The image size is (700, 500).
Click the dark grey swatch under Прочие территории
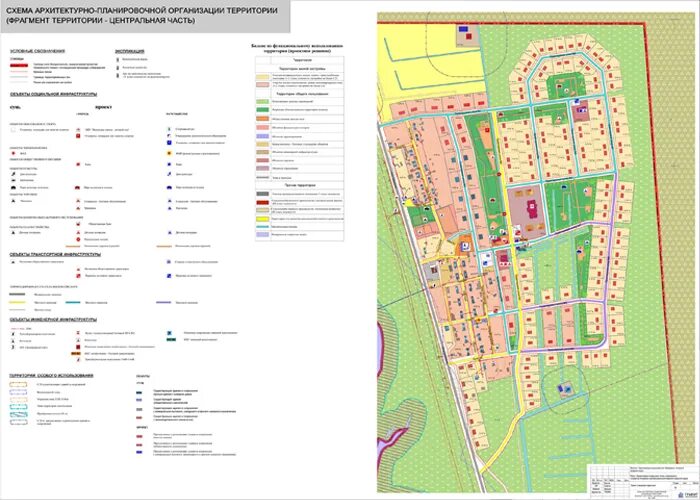[262, 194]
